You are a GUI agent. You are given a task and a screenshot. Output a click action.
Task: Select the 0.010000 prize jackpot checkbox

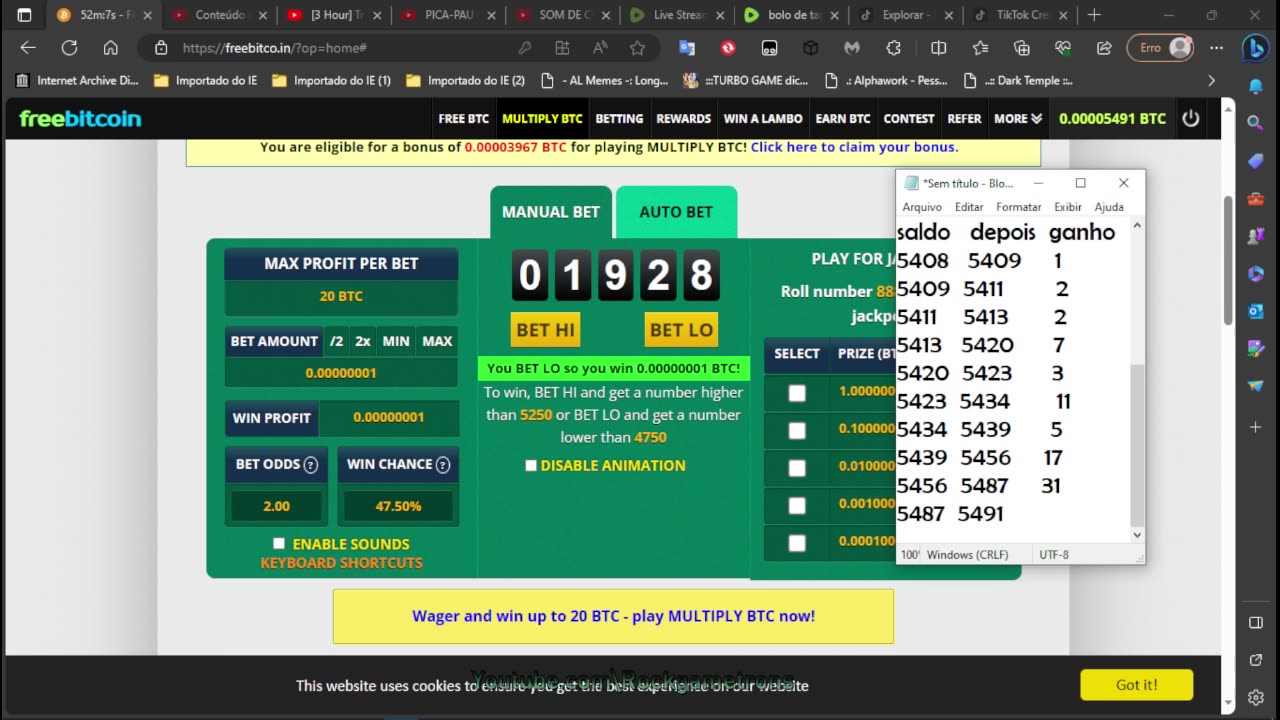coord(797,468)
